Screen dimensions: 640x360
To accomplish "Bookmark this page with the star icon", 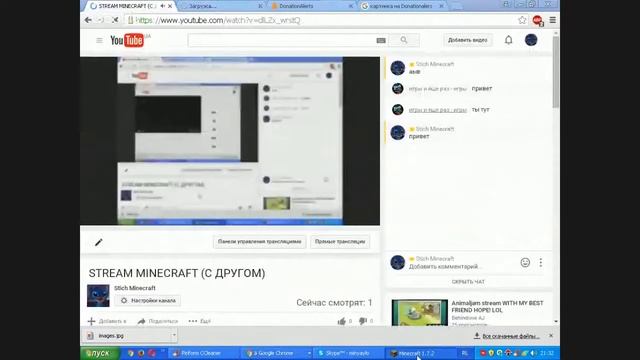I will pos(522,20).
